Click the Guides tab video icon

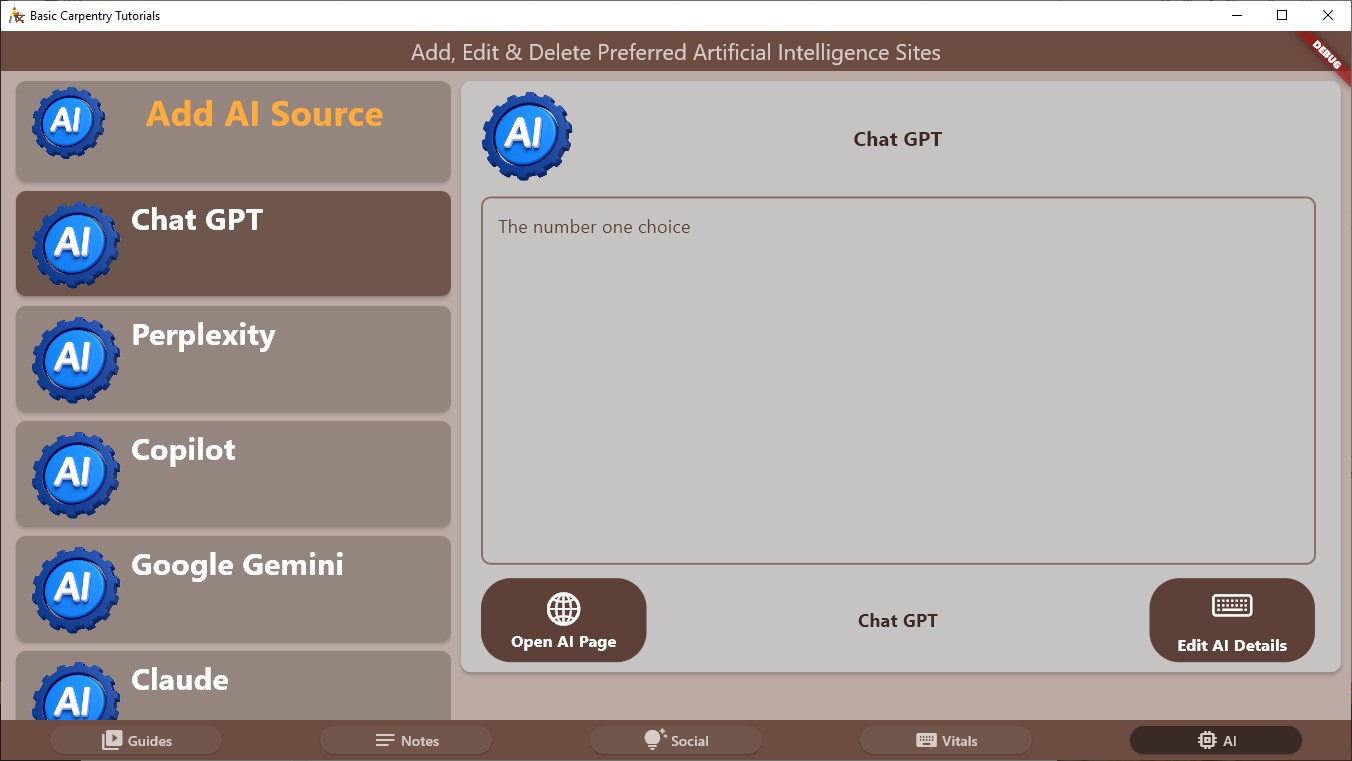click(112, 740)
